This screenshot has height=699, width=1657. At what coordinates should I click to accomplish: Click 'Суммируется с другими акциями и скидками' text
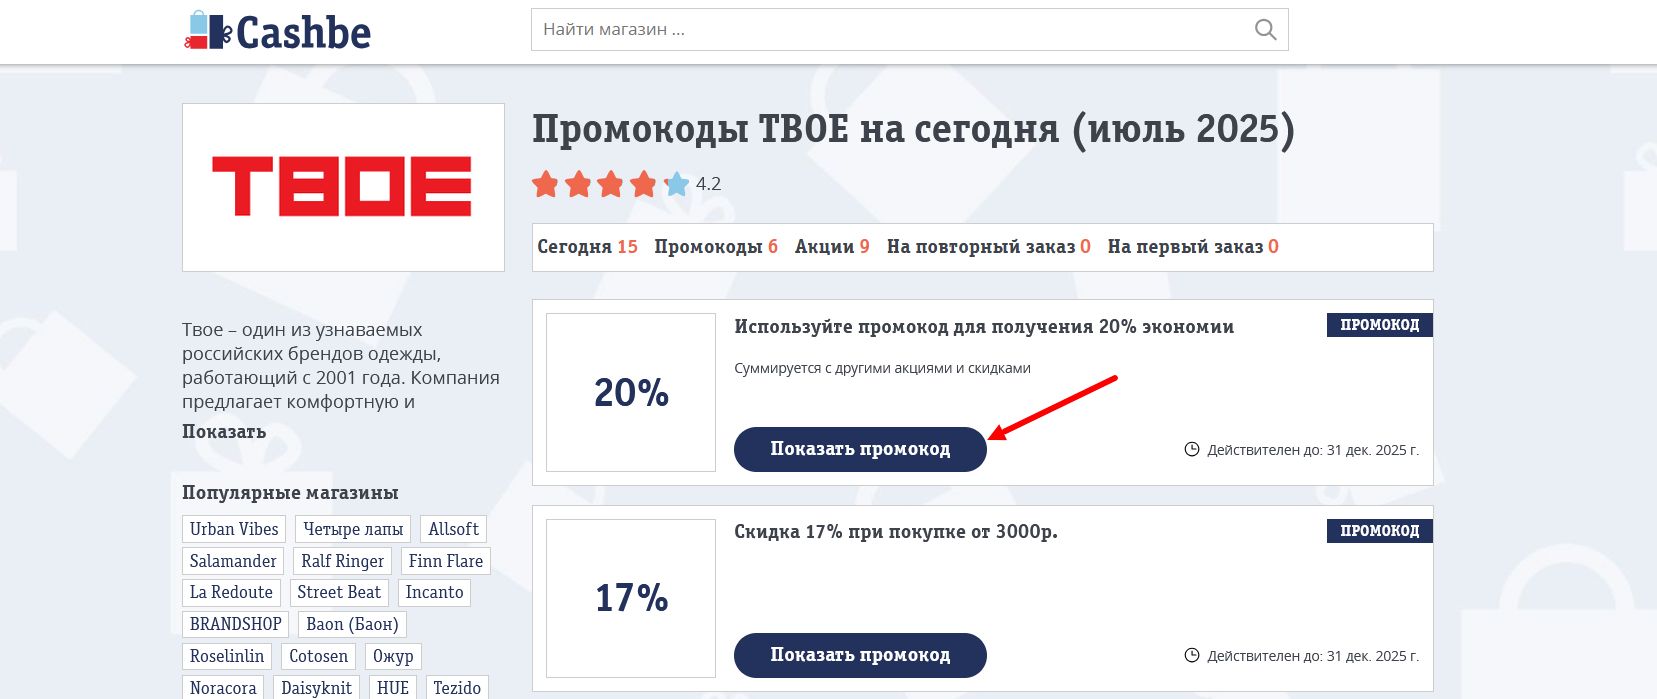882,368
